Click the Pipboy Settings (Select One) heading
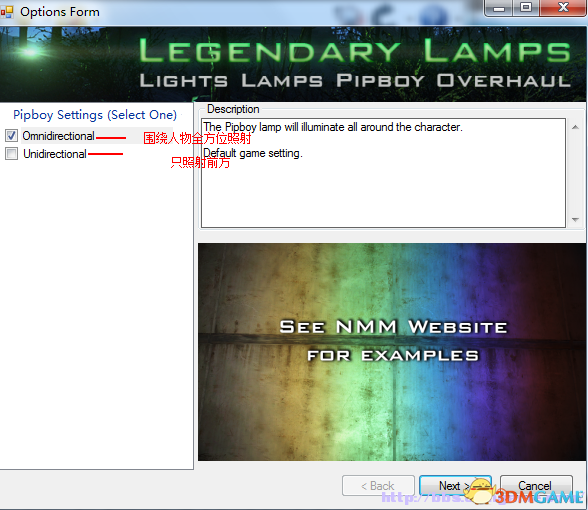Image resolution: width=588 pixels, height=510 pixels. tap(95, 115)
